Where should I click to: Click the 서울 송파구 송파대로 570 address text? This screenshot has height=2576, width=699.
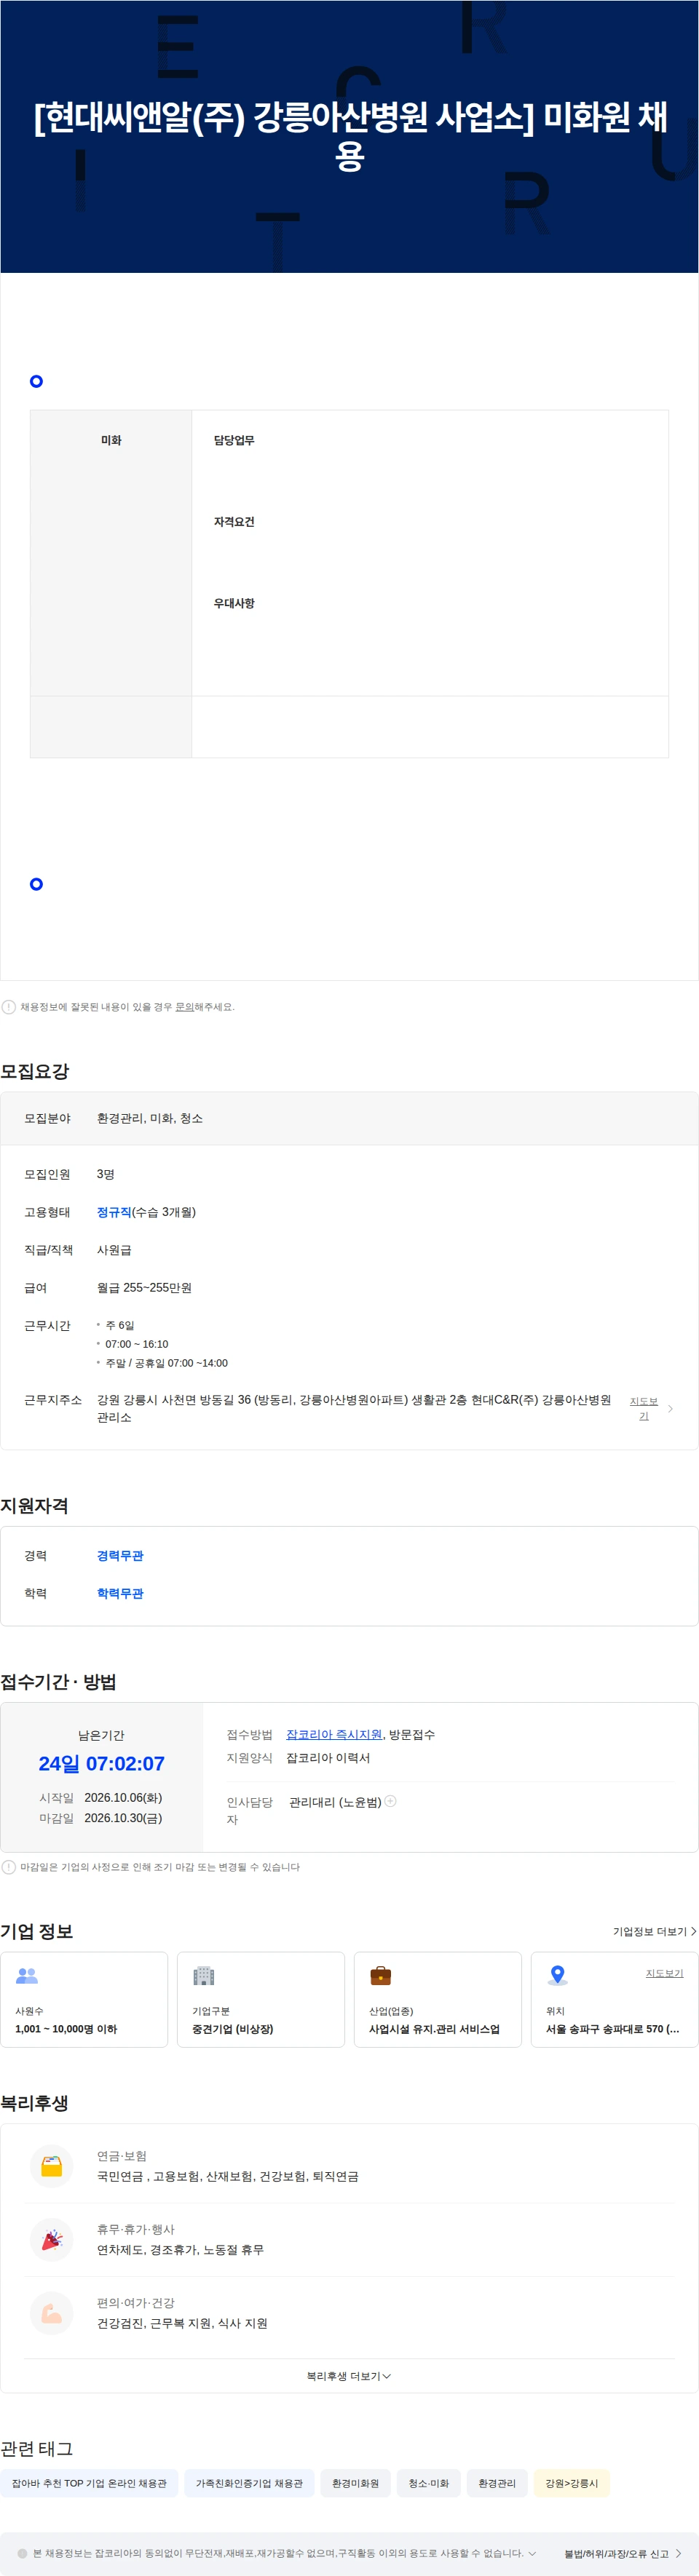click(x=612, y=2029)
